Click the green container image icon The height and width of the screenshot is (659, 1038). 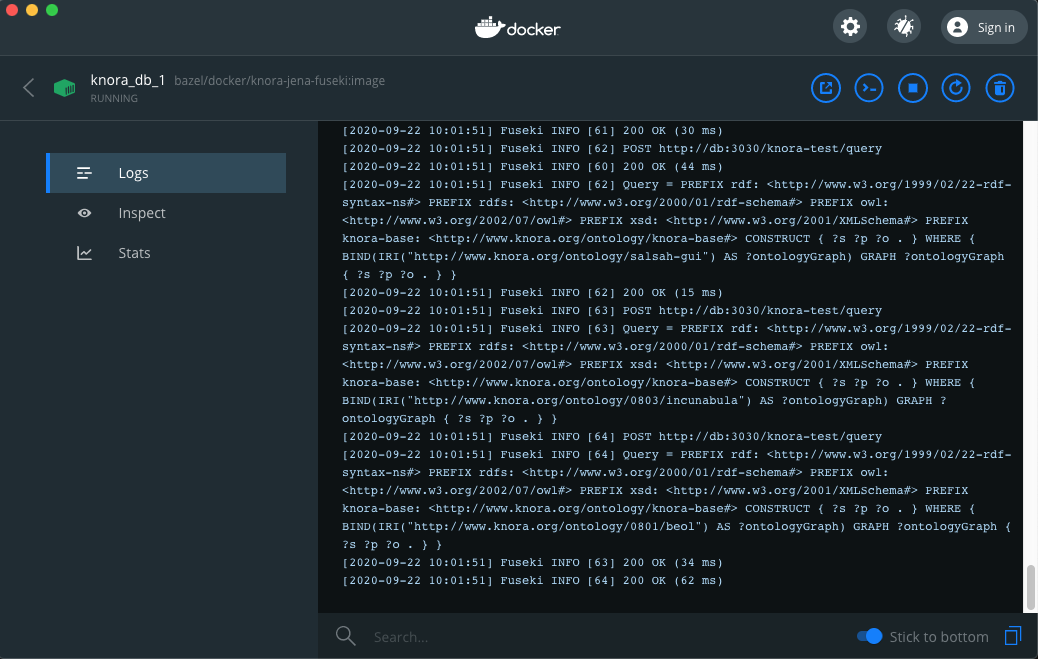tap(64, 87)
